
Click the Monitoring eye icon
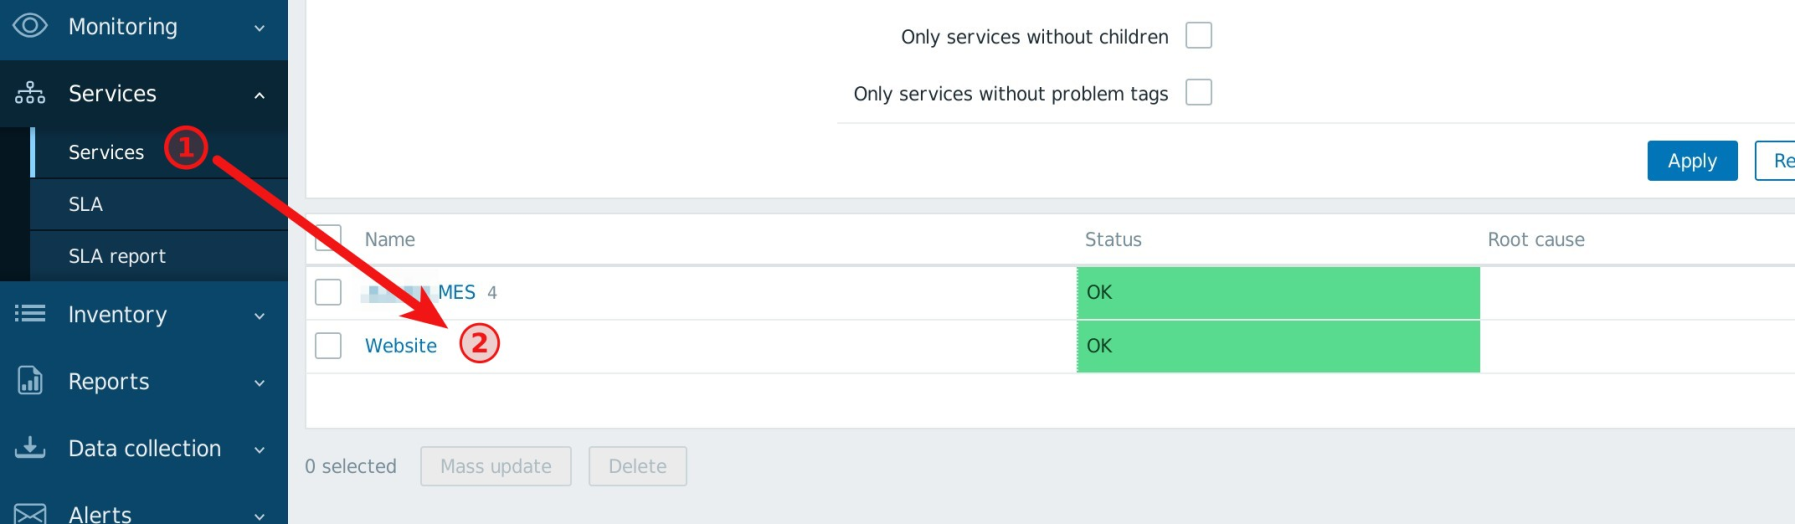click(x=30, y=26)
